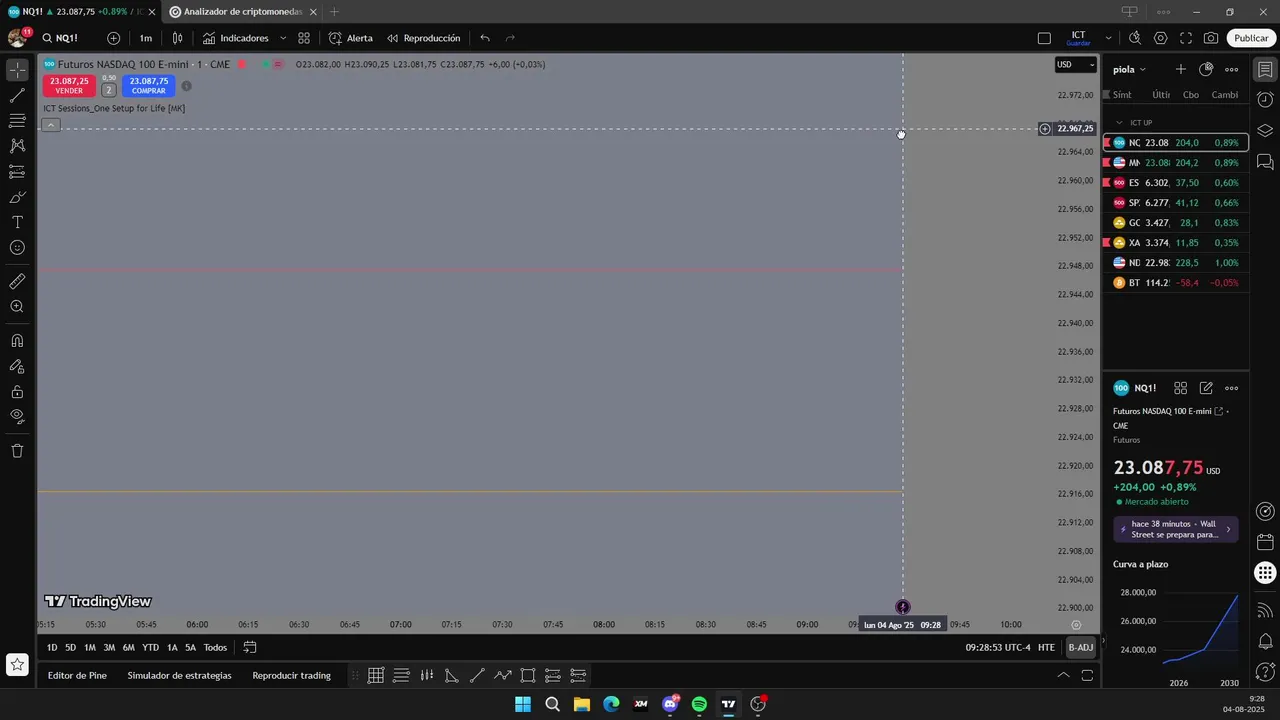The height and width of the screenshot is (720, 1280).
Task: Open favorites star toolbar button
Action: (17, 664)
